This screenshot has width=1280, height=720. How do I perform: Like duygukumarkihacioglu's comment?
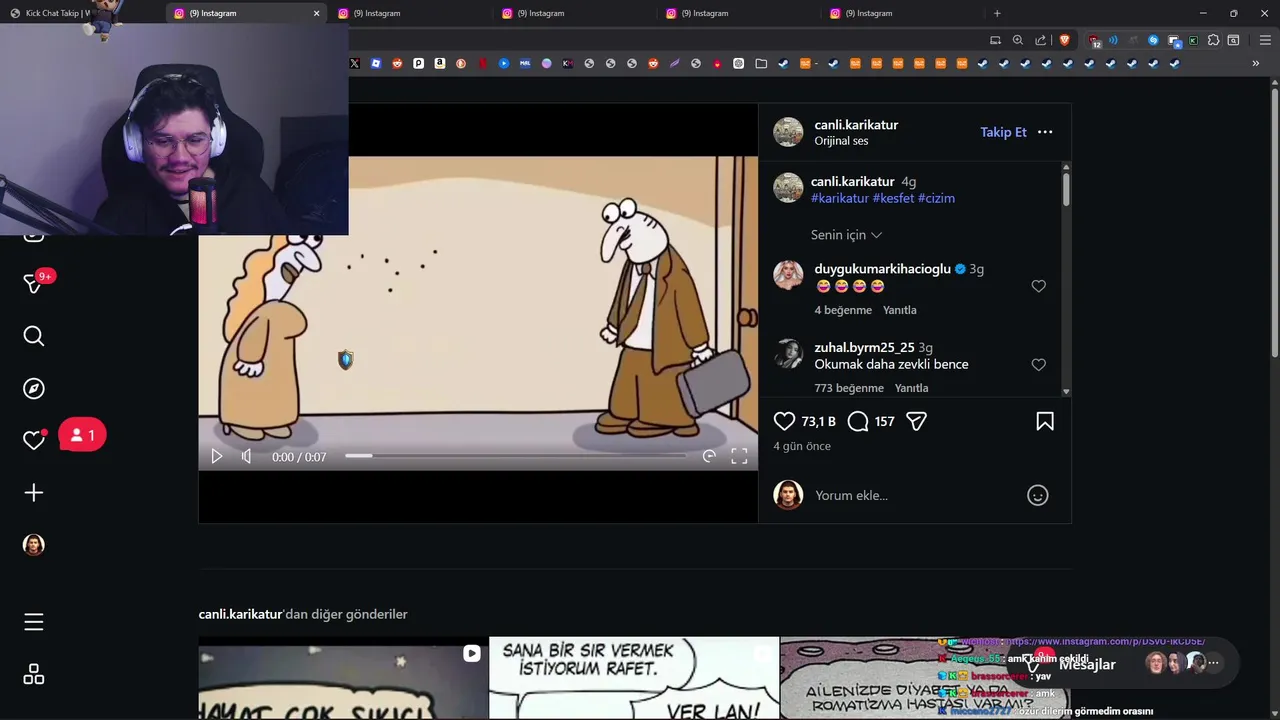click(x=1038, y=286)
